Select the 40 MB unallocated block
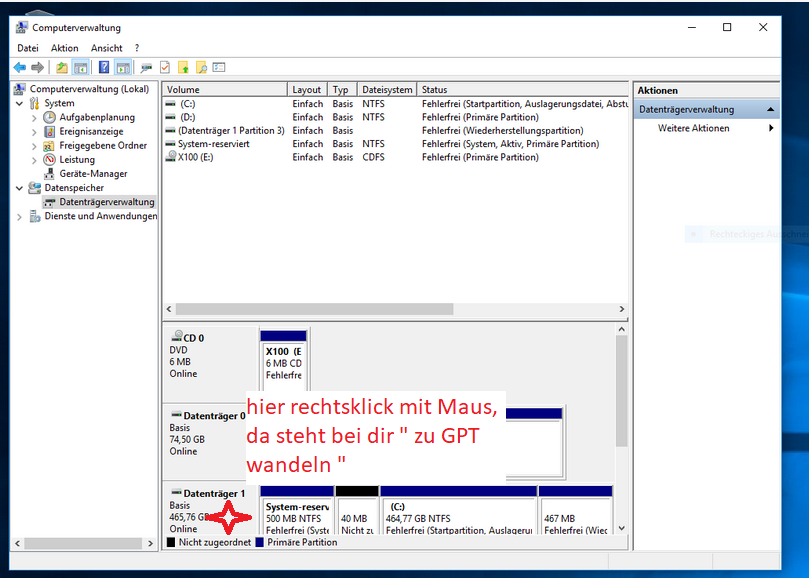The width and height of the screenshot is (809, 578). point(357,511)
